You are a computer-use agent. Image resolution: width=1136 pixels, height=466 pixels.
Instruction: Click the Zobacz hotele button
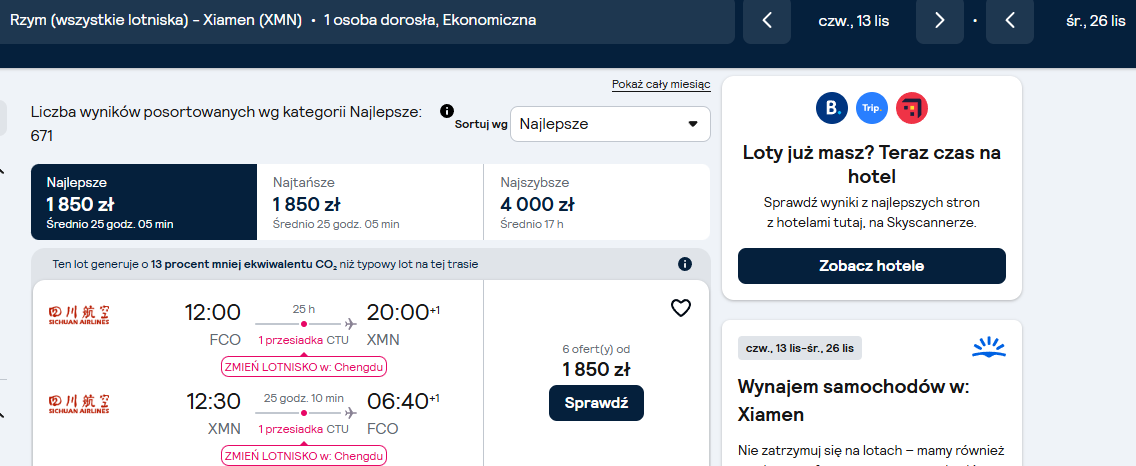tap(872, 266)
